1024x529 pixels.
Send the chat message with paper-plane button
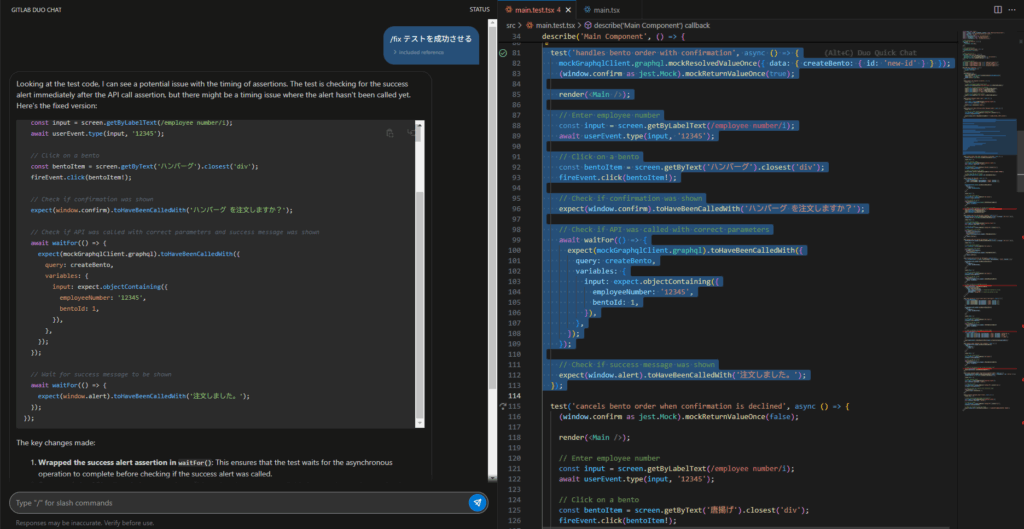[x=477, y=502]
